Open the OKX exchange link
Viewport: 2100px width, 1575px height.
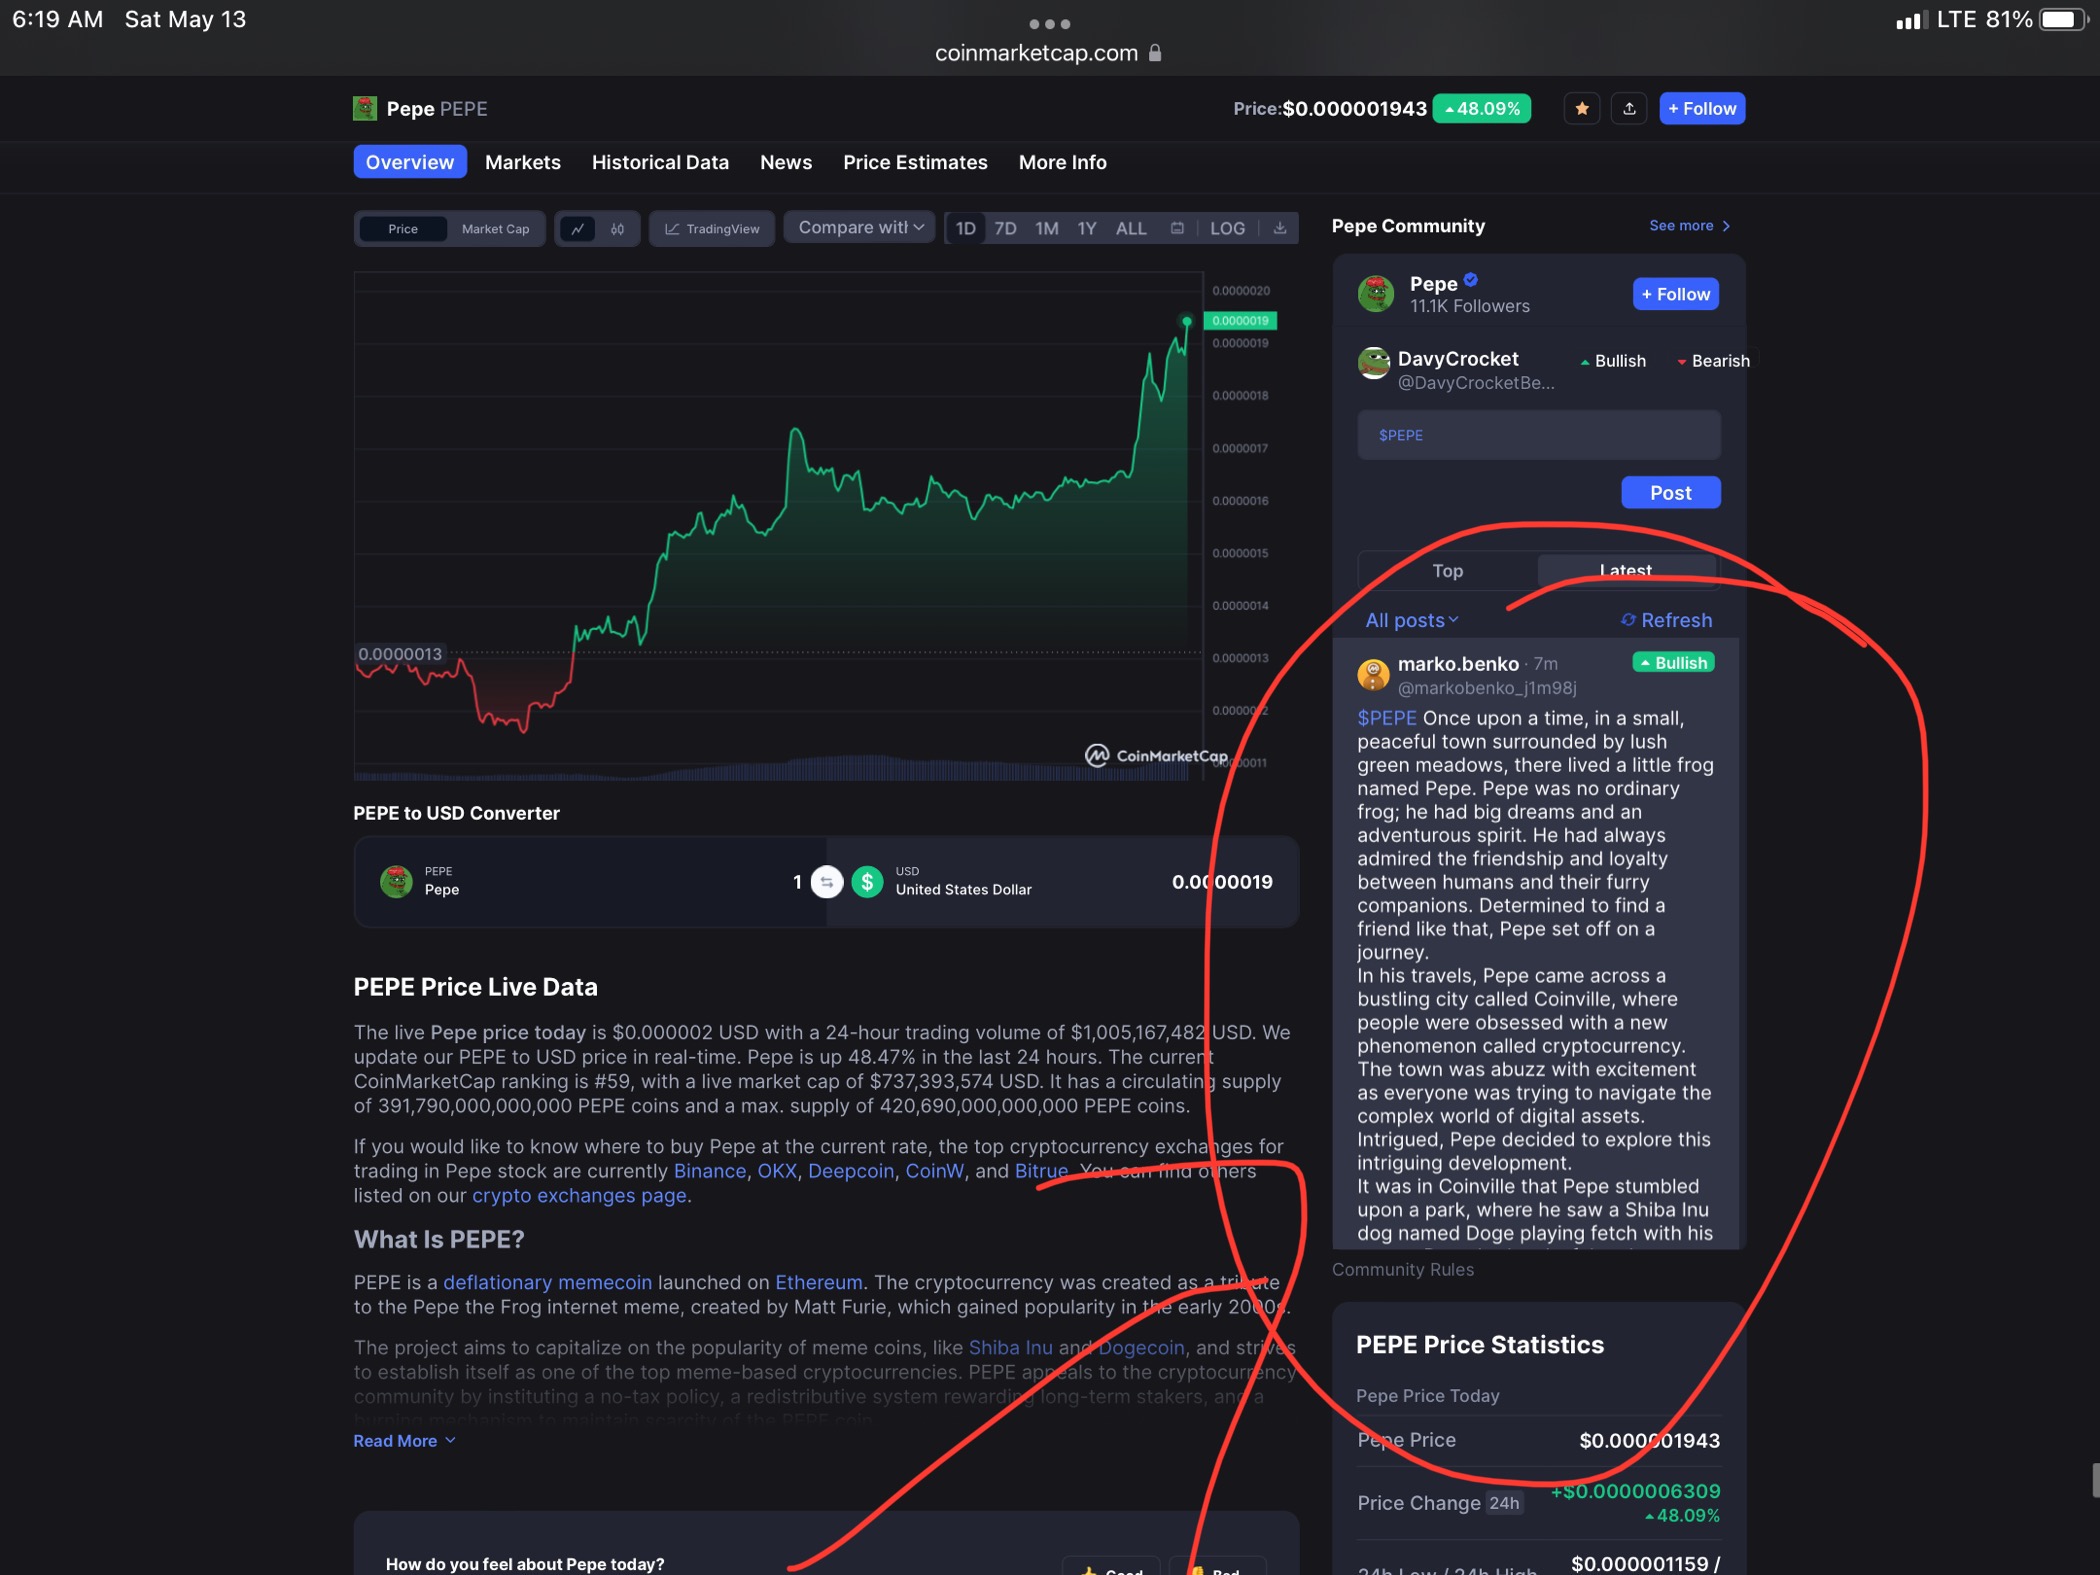point(777,1171)
